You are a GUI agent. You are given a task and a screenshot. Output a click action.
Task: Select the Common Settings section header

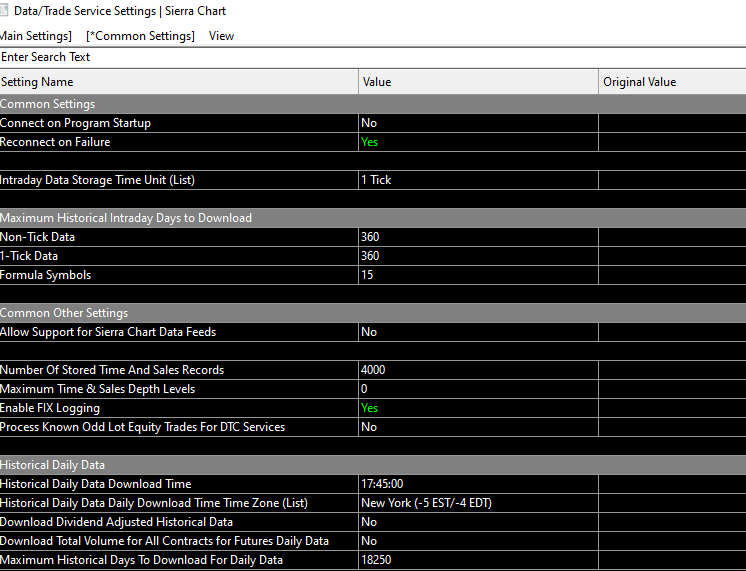click(373, 104)
